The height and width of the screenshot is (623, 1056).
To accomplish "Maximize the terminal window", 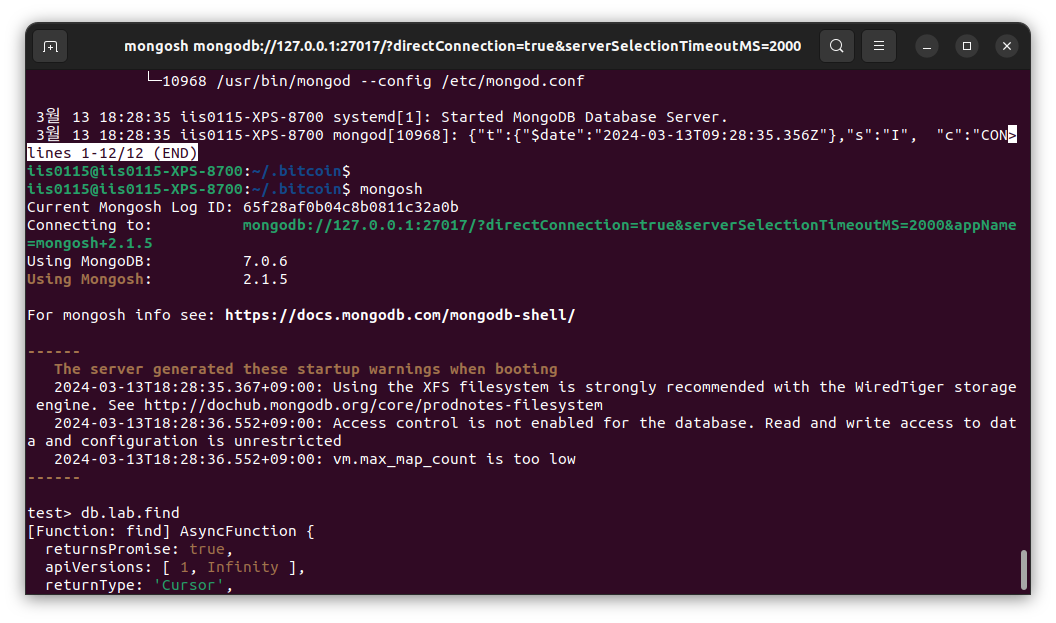I will [x=967, y=46].
